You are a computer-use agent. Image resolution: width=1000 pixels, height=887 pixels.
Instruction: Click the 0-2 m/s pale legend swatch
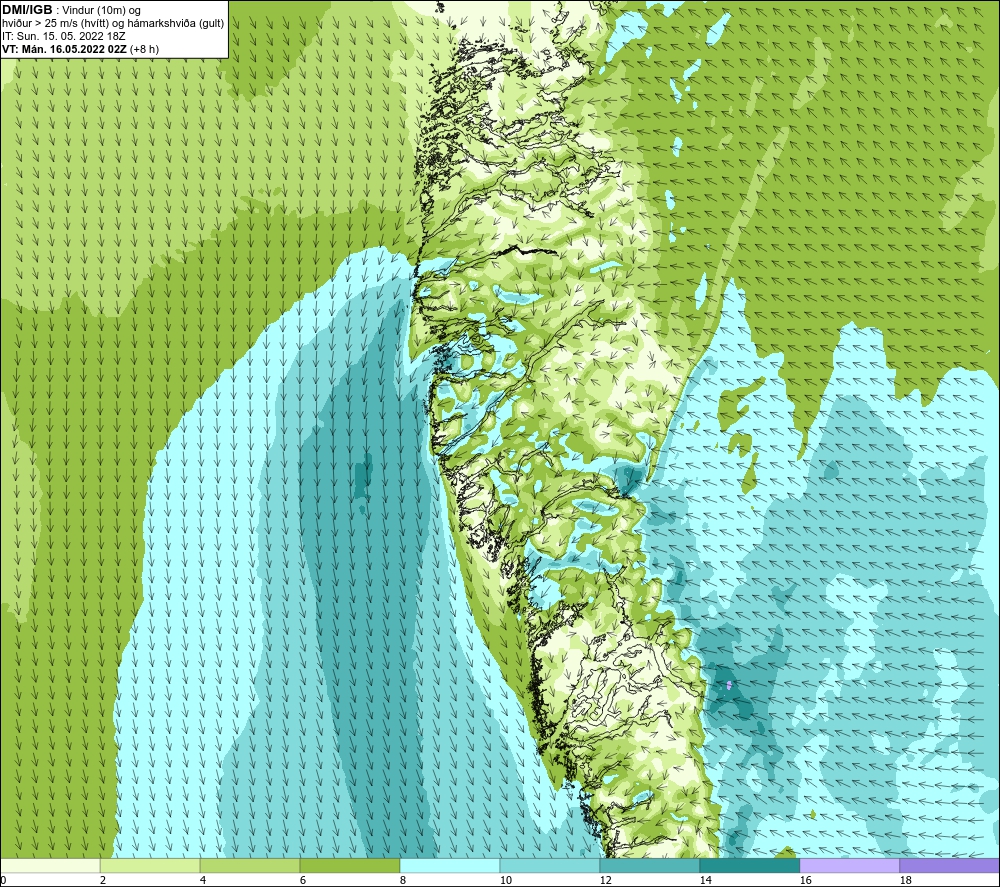(x=50, y=865)
